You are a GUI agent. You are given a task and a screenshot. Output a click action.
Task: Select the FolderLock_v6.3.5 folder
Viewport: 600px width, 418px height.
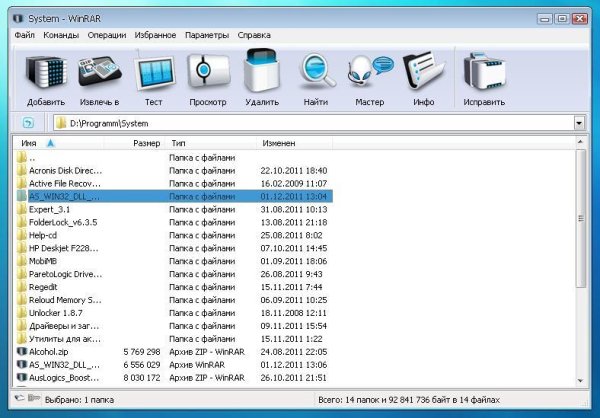point(66,222)
